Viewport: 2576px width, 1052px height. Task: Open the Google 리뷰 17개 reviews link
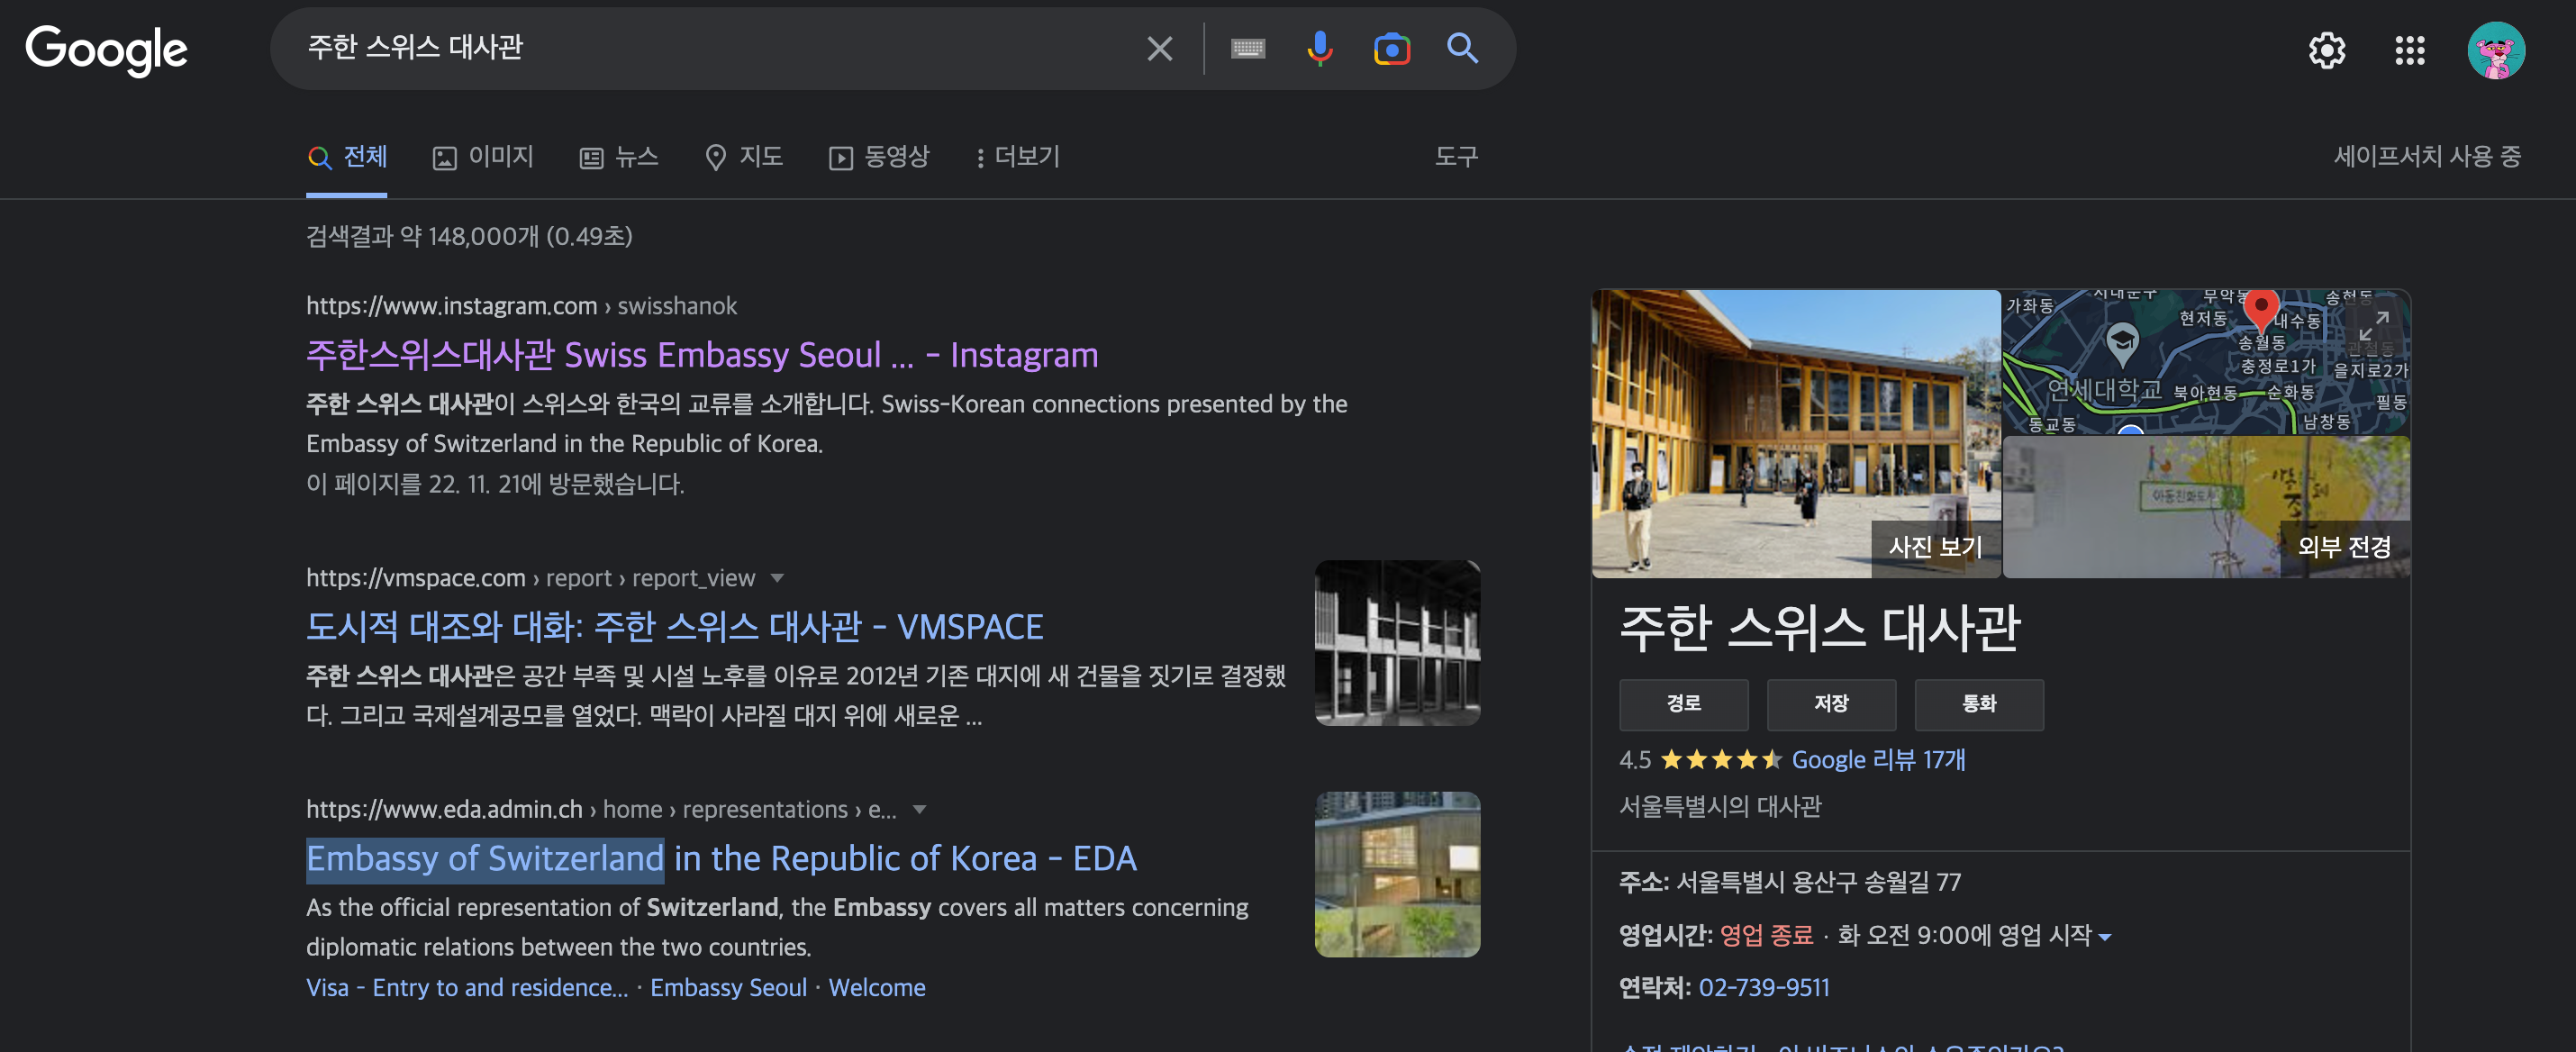1877,760
